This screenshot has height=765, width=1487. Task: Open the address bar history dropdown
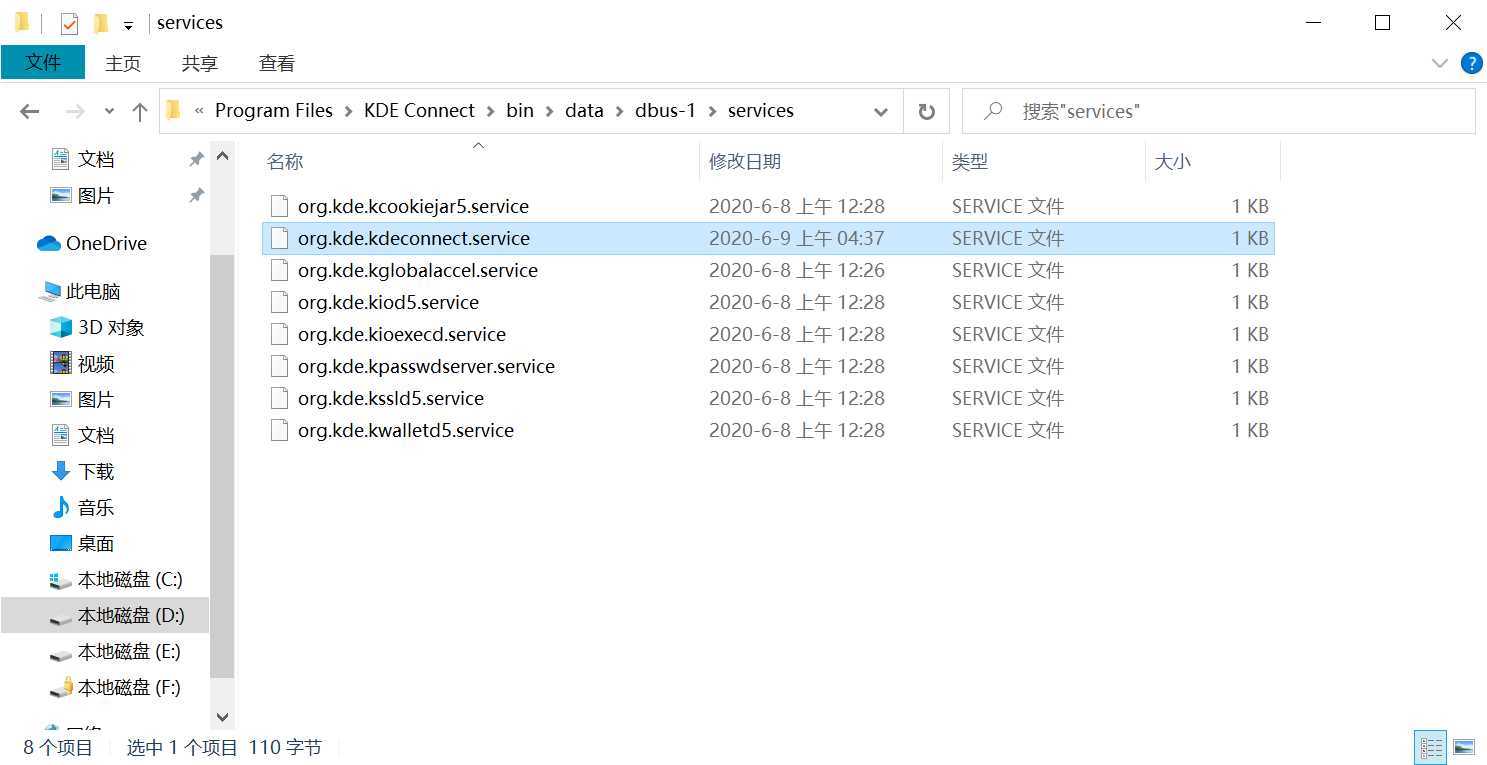pyautogui.click(x=881, y=112)
